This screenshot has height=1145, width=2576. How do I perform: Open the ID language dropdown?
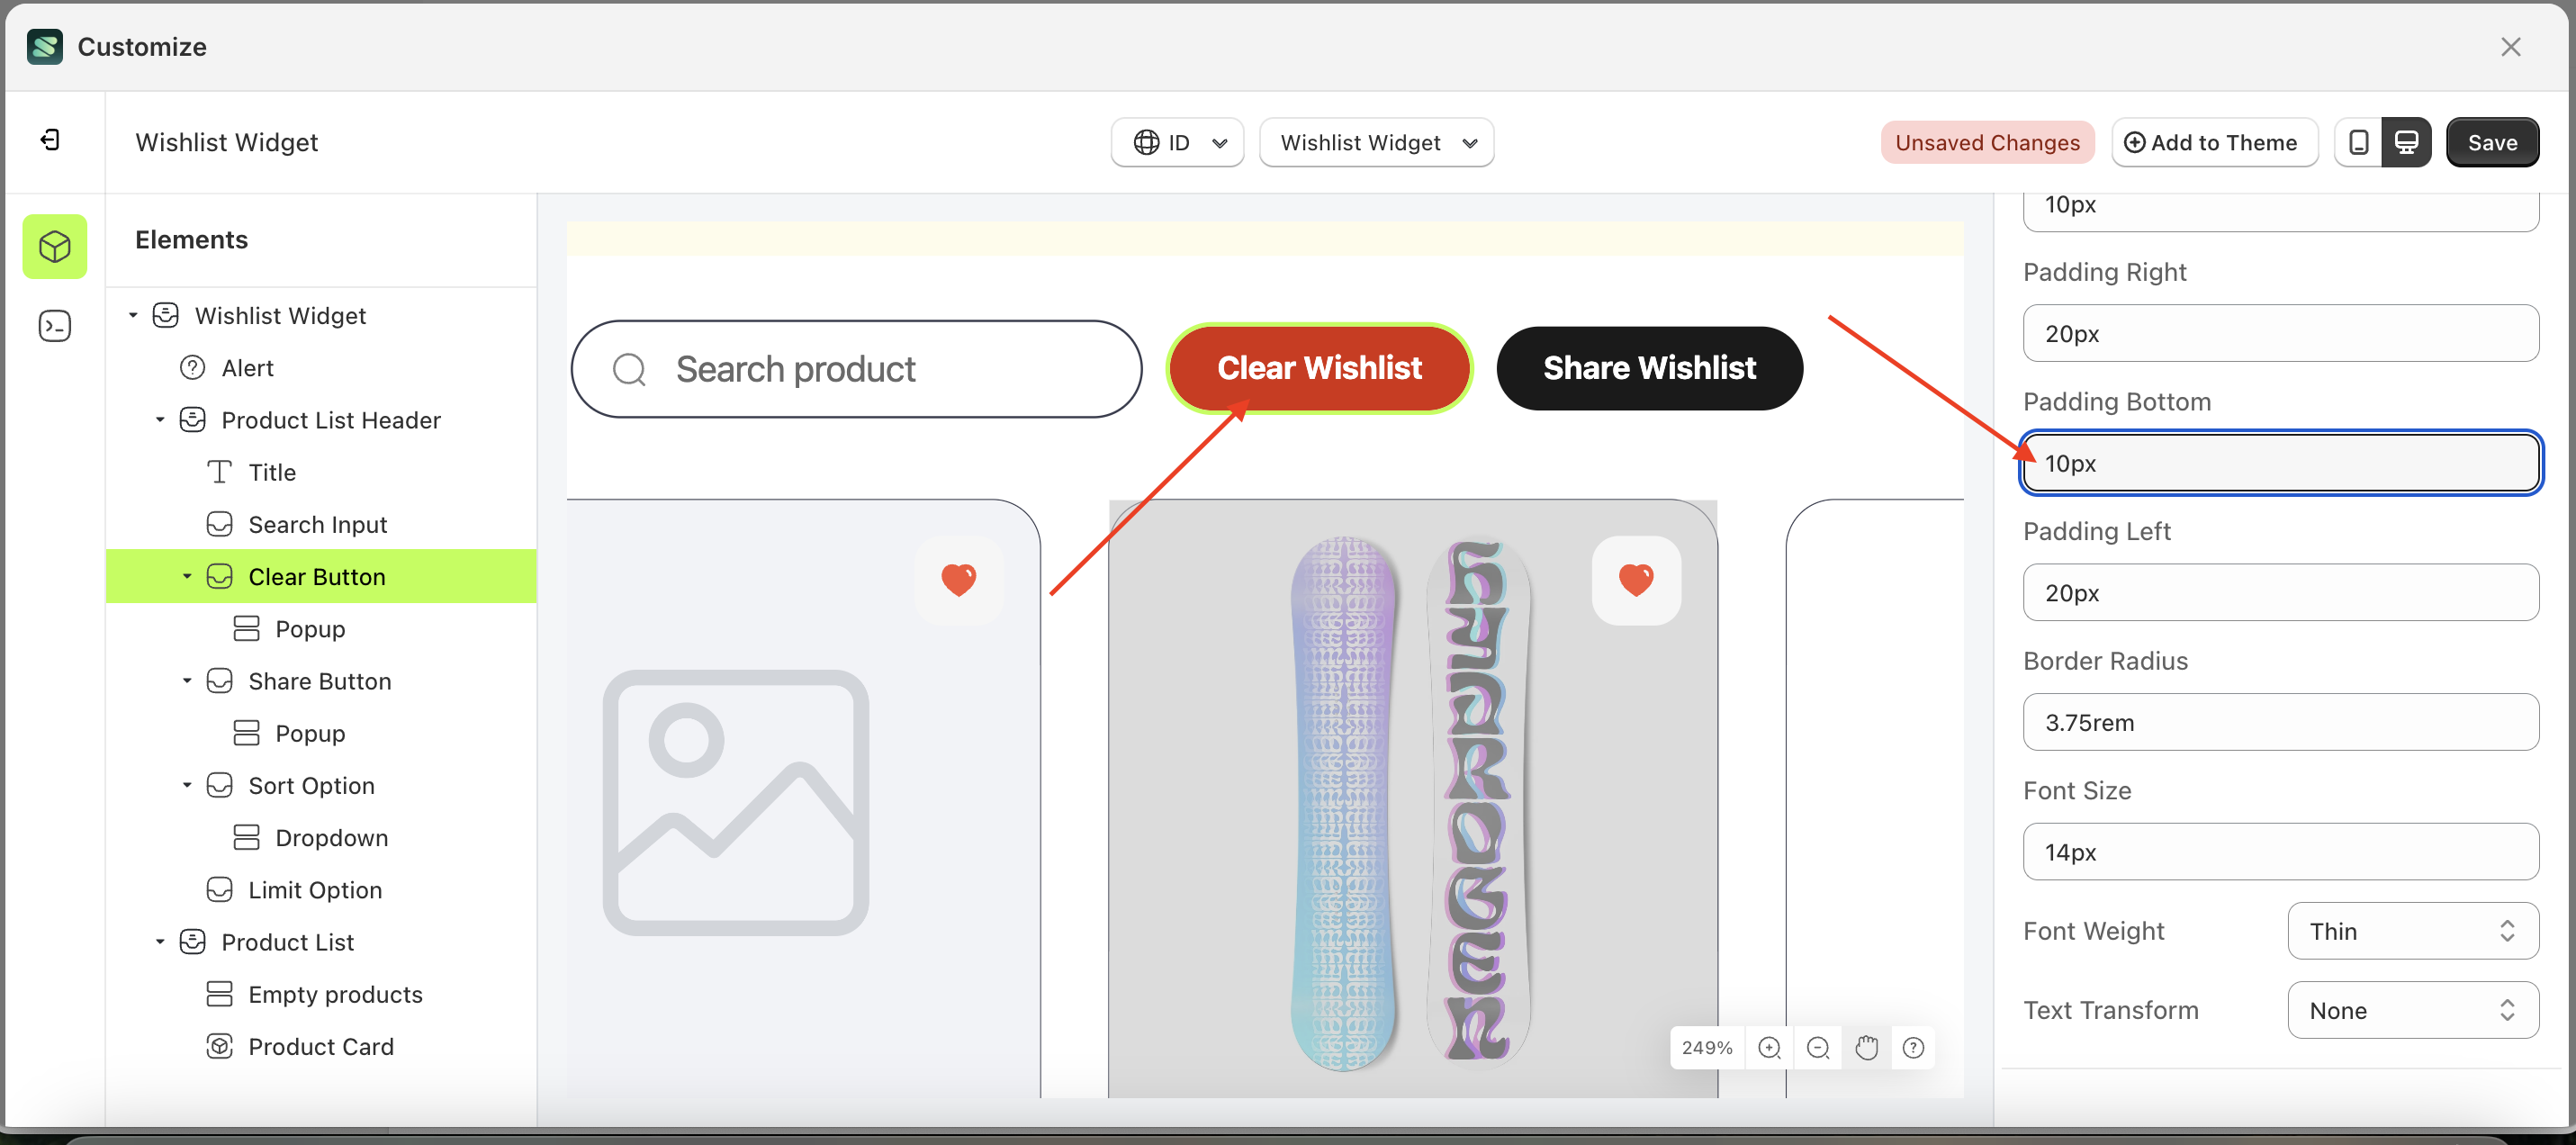[1177, 142]
